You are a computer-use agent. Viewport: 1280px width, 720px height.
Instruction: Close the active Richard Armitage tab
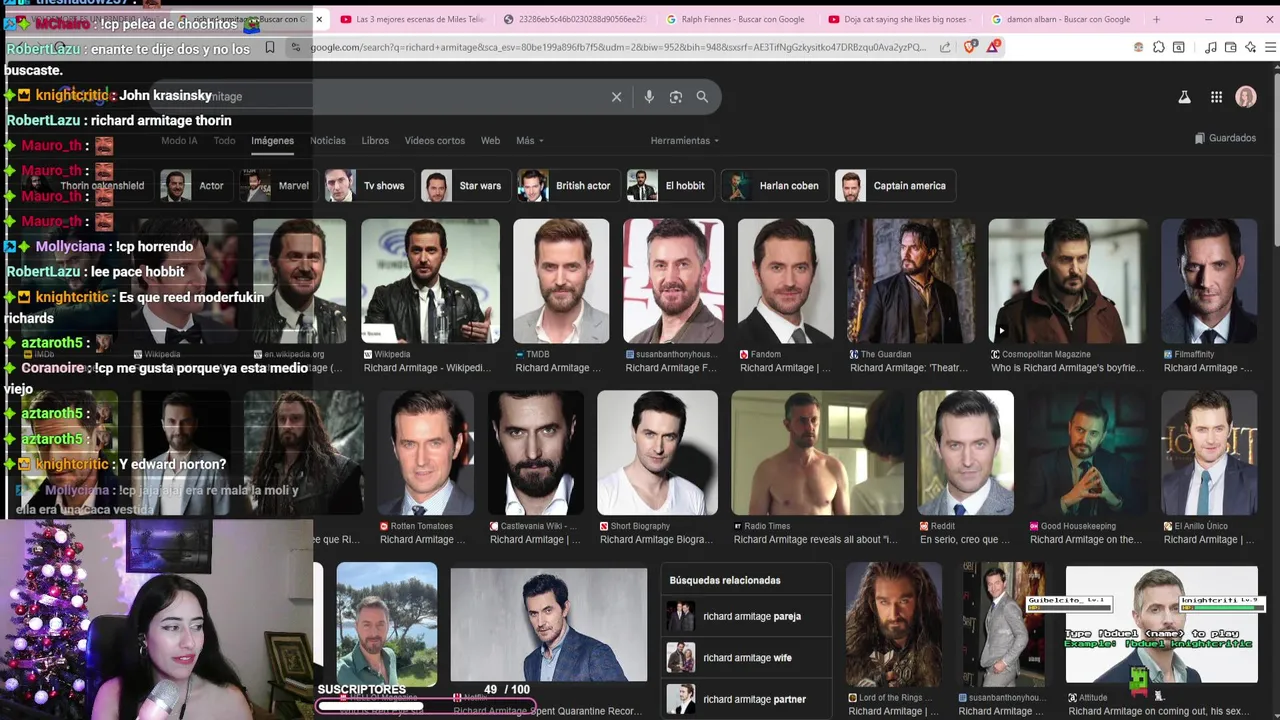[319, 19]
